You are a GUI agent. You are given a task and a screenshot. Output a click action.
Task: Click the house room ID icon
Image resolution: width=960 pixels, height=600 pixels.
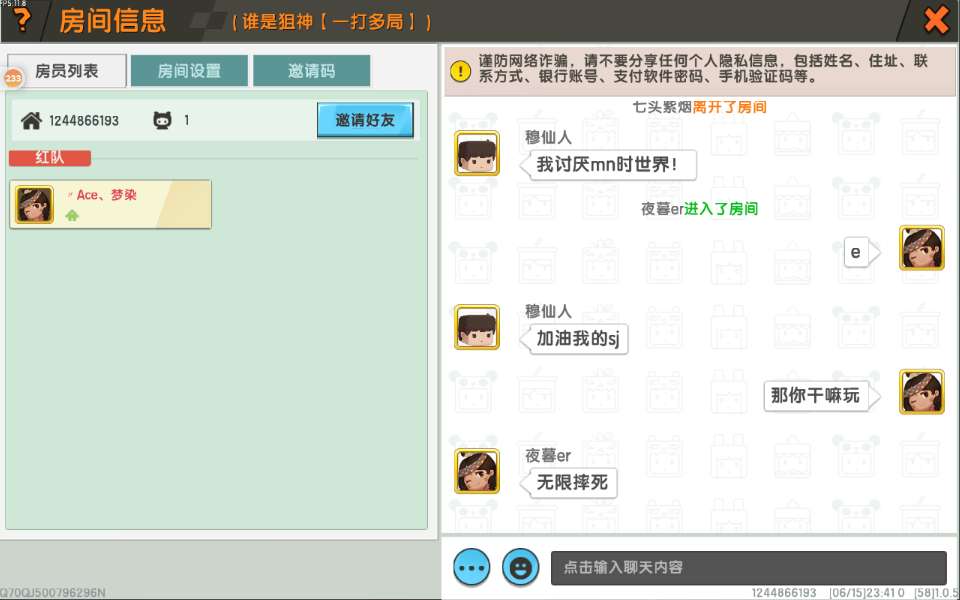[x=32, y=121]
